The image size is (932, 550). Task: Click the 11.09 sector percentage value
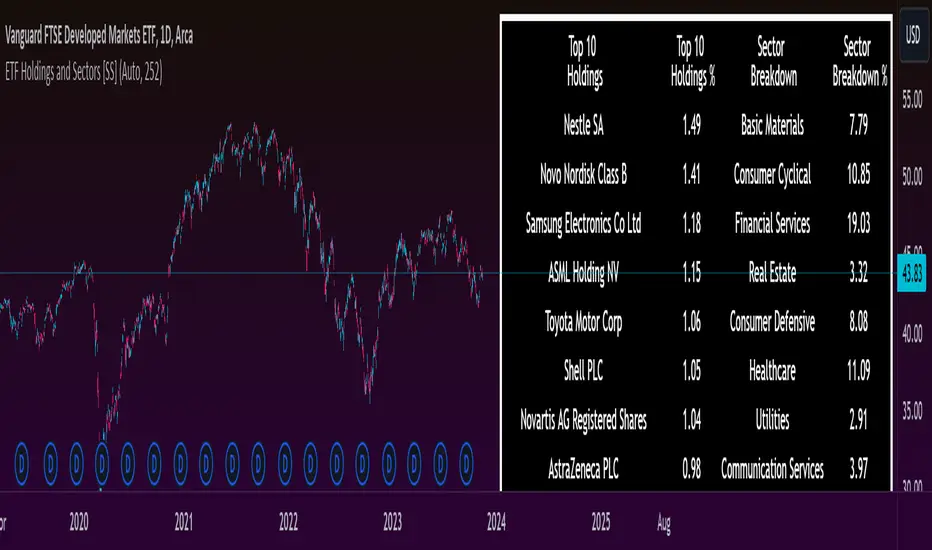click(858, 371)
